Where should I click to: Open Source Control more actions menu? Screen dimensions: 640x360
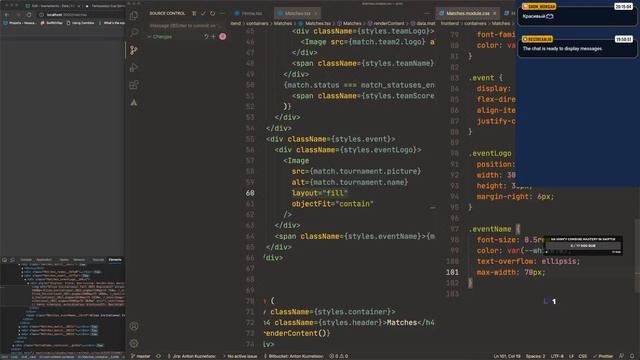click(x=222, y=13)
